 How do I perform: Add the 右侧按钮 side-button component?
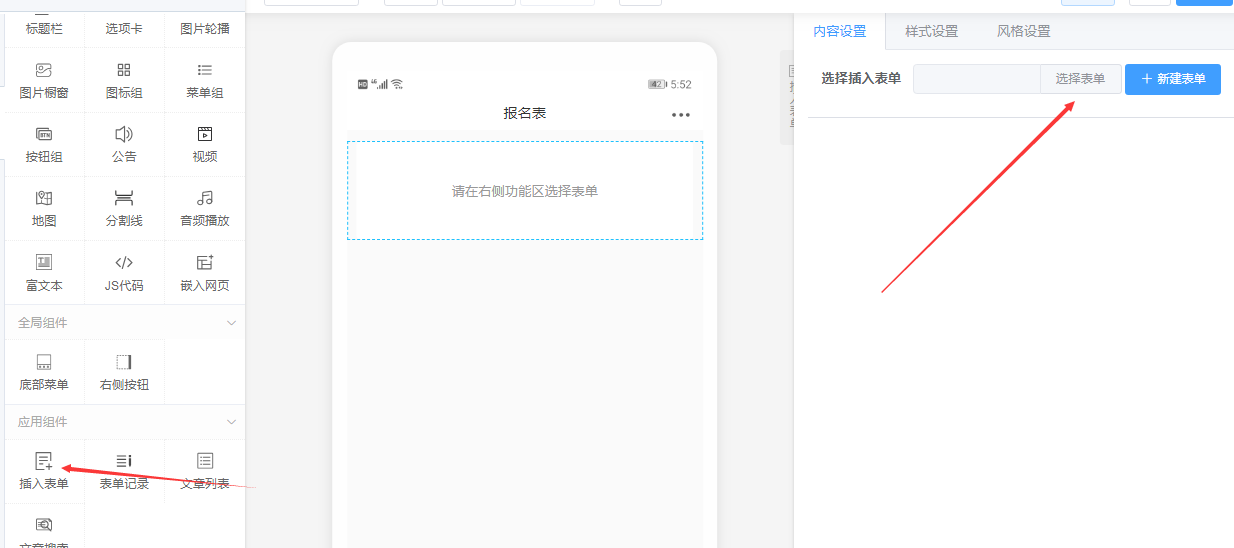124,371
